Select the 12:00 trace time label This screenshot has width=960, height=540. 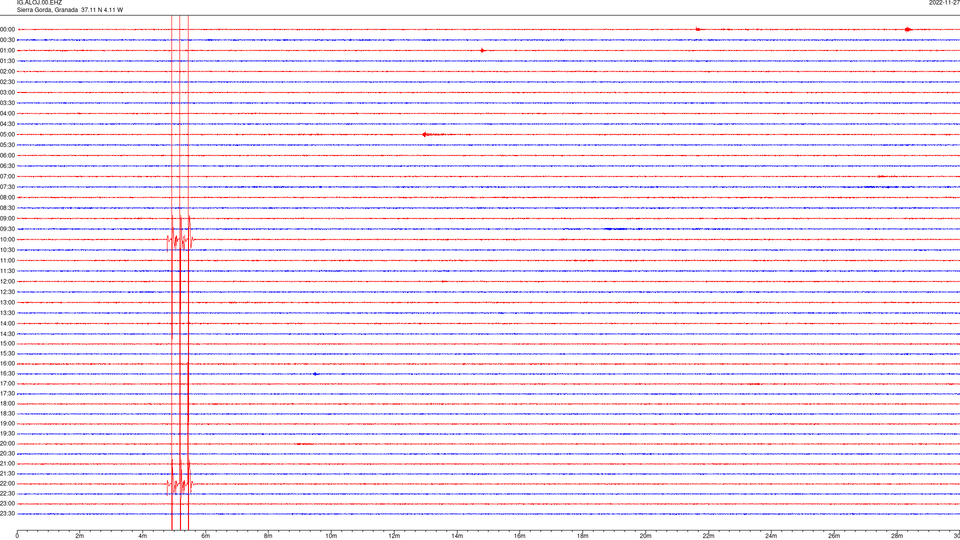[7, 281]
